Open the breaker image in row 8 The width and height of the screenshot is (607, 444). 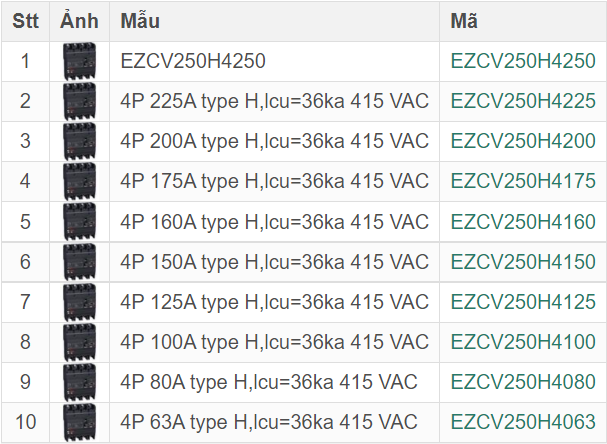tap(79, 343)
